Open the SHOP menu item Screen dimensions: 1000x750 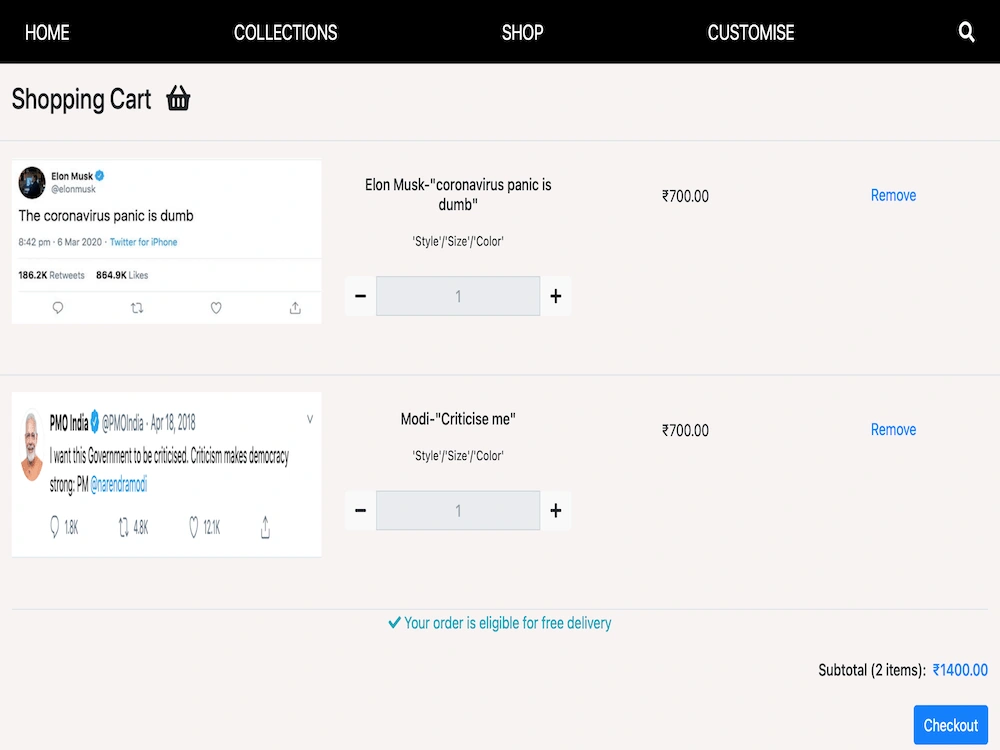tap(522, 33)
